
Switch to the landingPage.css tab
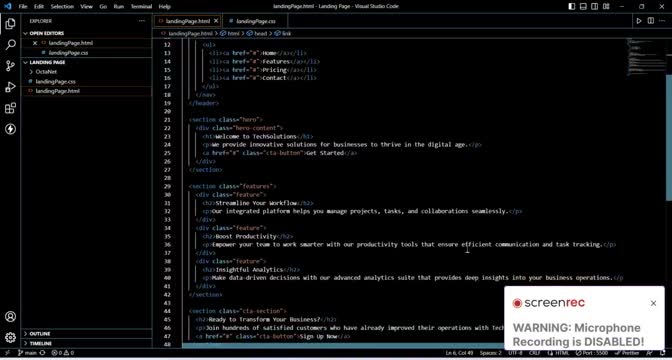pyautogui.click(x=255, y=21)
